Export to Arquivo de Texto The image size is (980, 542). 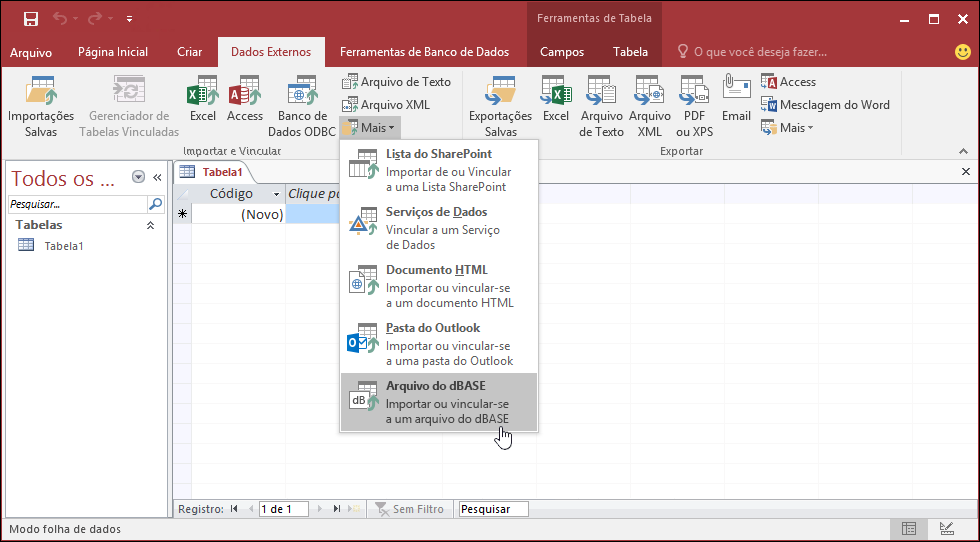click(x=601, y=106)
